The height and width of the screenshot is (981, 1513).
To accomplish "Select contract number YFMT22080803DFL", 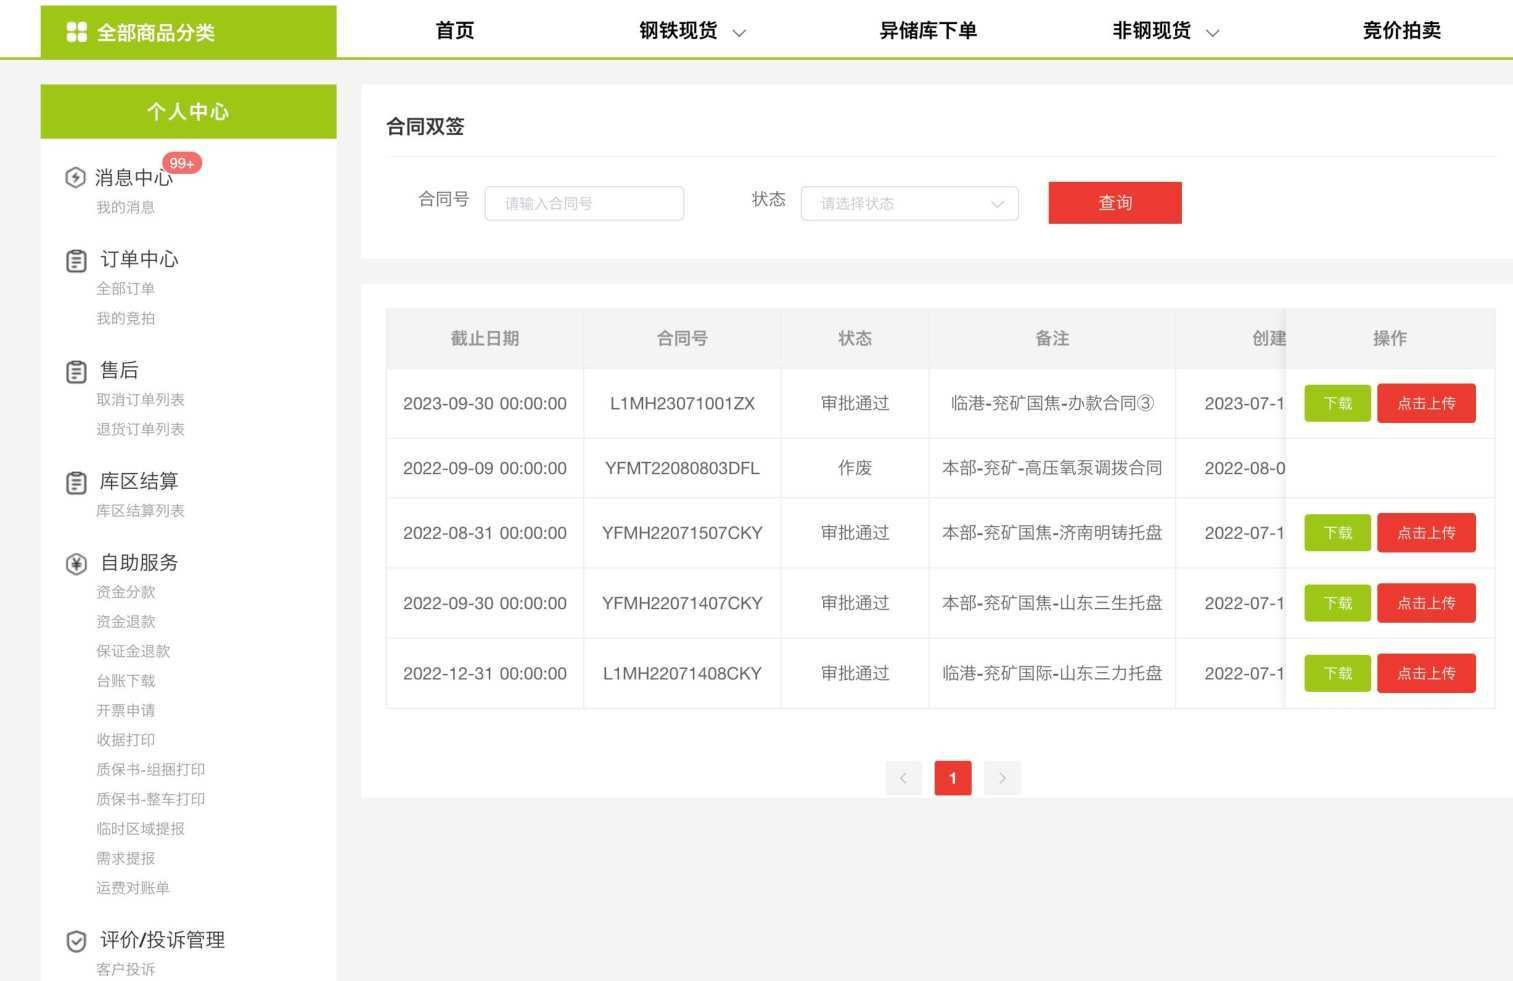I will (682, 468).
